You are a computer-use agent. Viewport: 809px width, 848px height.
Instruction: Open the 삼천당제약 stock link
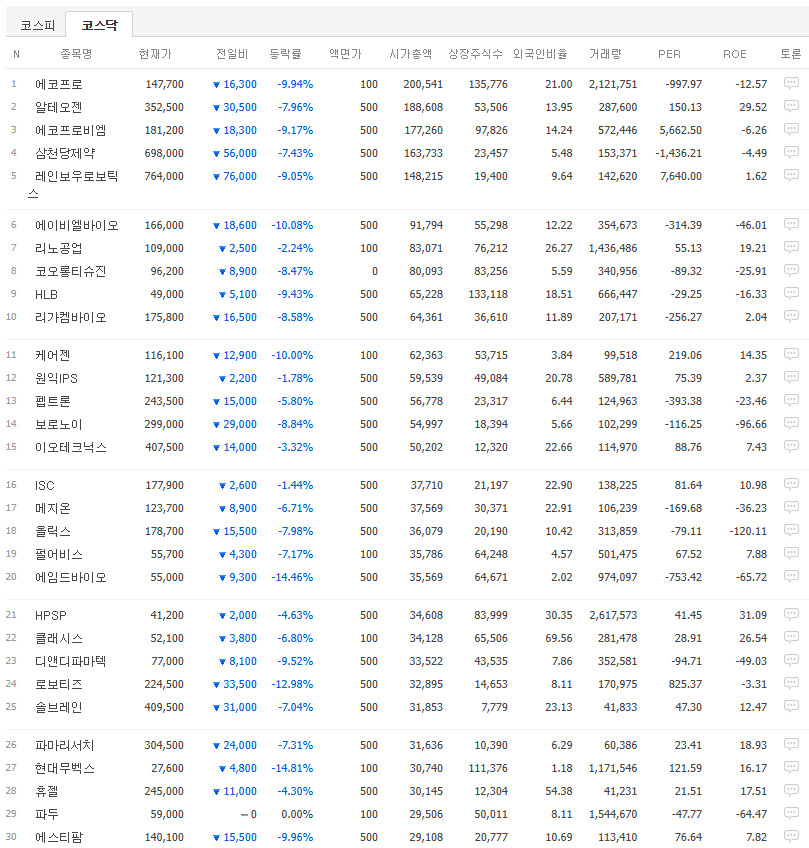[x=65, y=153]
